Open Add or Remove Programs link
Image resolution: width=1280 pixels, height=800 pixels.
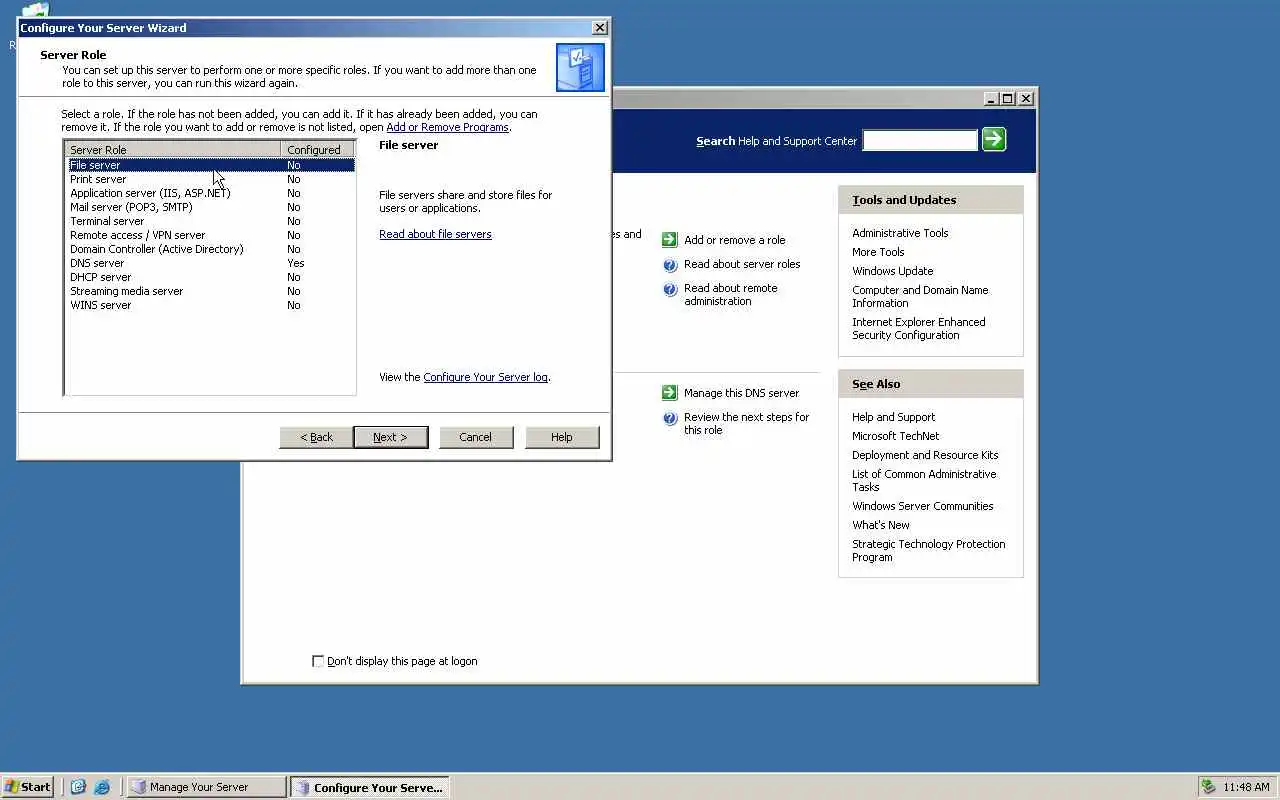pos(447,127)
